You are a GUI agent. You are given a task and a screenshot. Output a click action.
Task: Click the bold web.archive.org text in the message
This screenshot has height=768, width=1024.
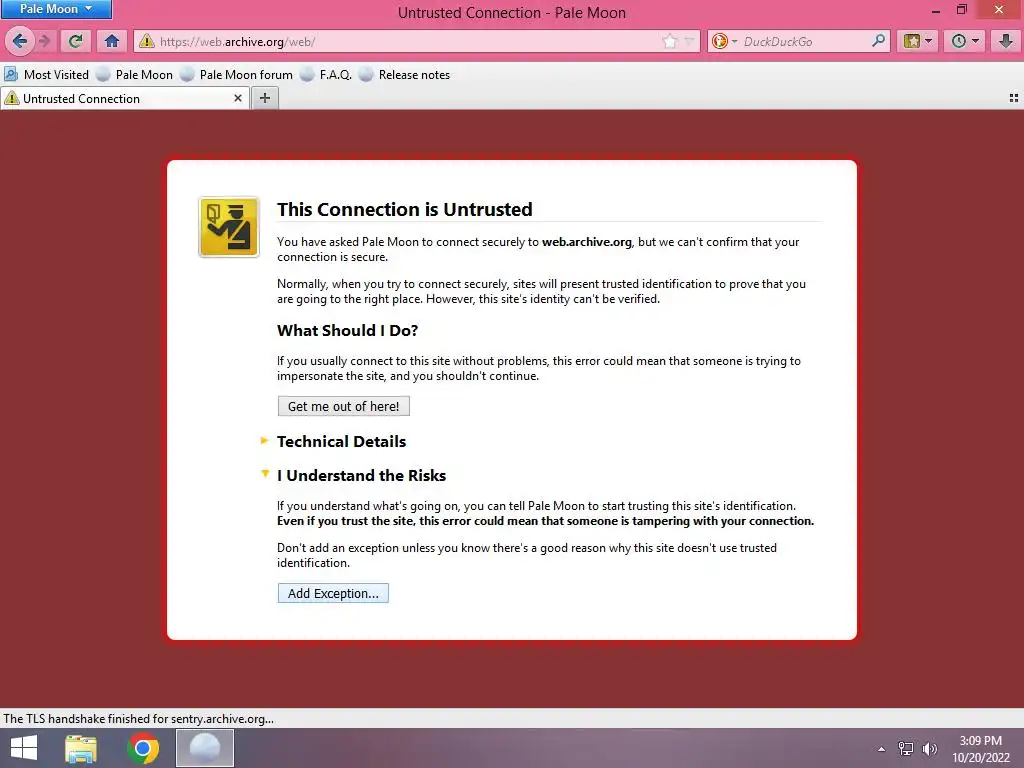[x=586, y=242]
